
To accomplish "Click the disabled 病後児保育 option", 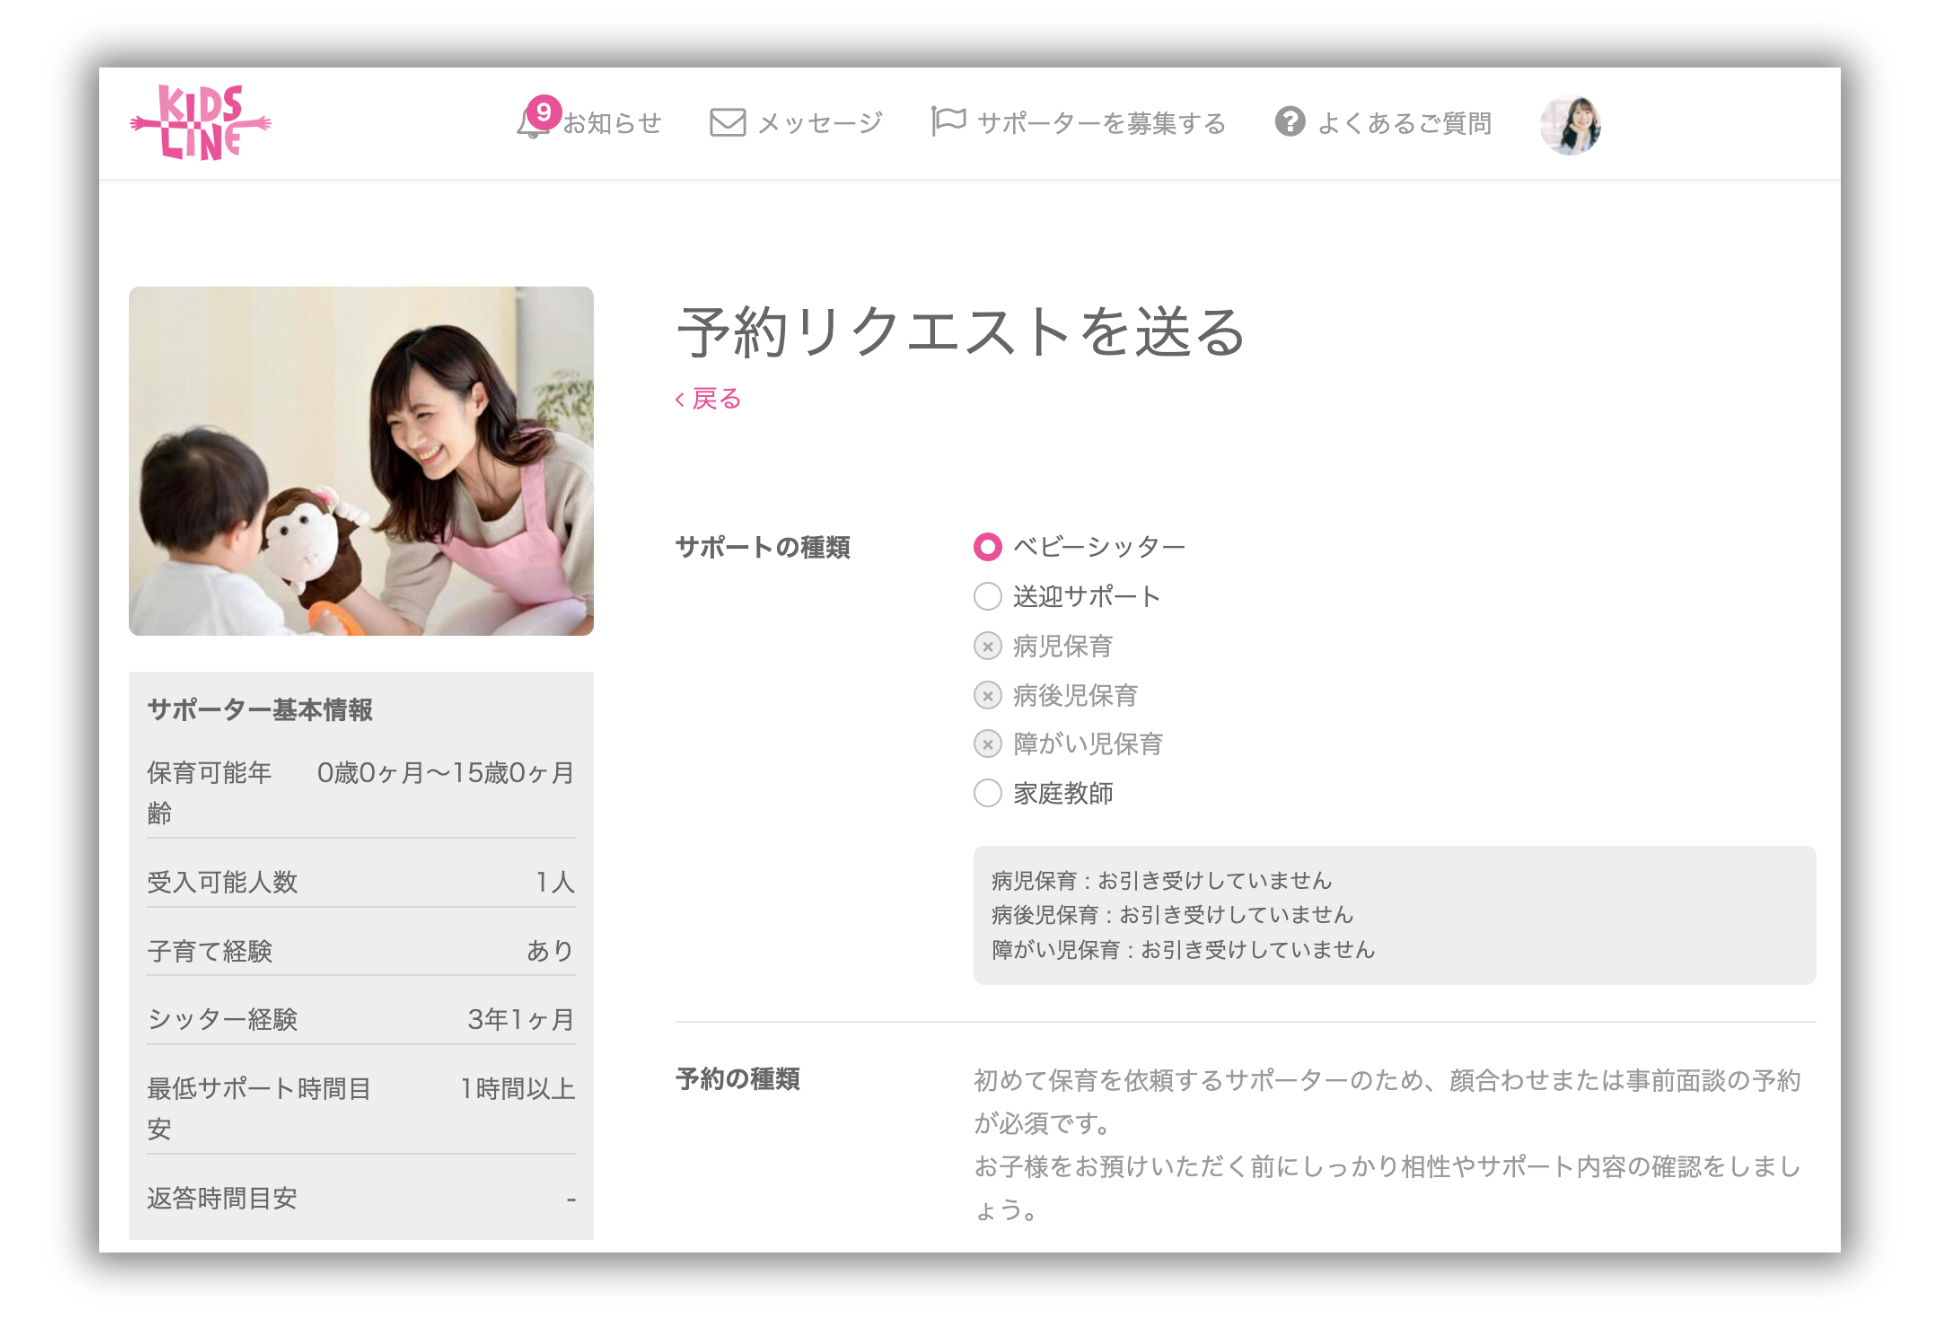I will [x=987, y=696].
